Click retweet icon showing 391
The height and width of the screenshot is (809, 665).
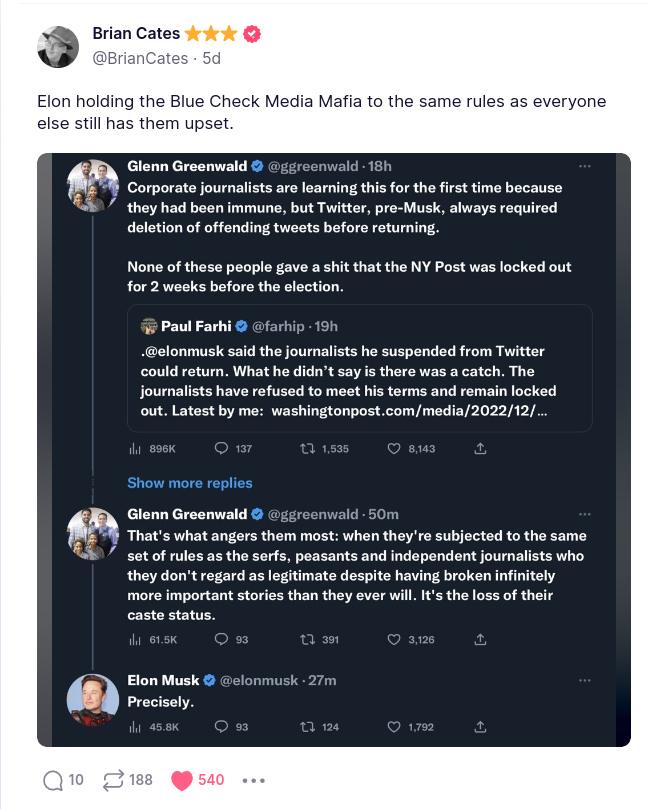pyautogui.click(x=308, y=639)
